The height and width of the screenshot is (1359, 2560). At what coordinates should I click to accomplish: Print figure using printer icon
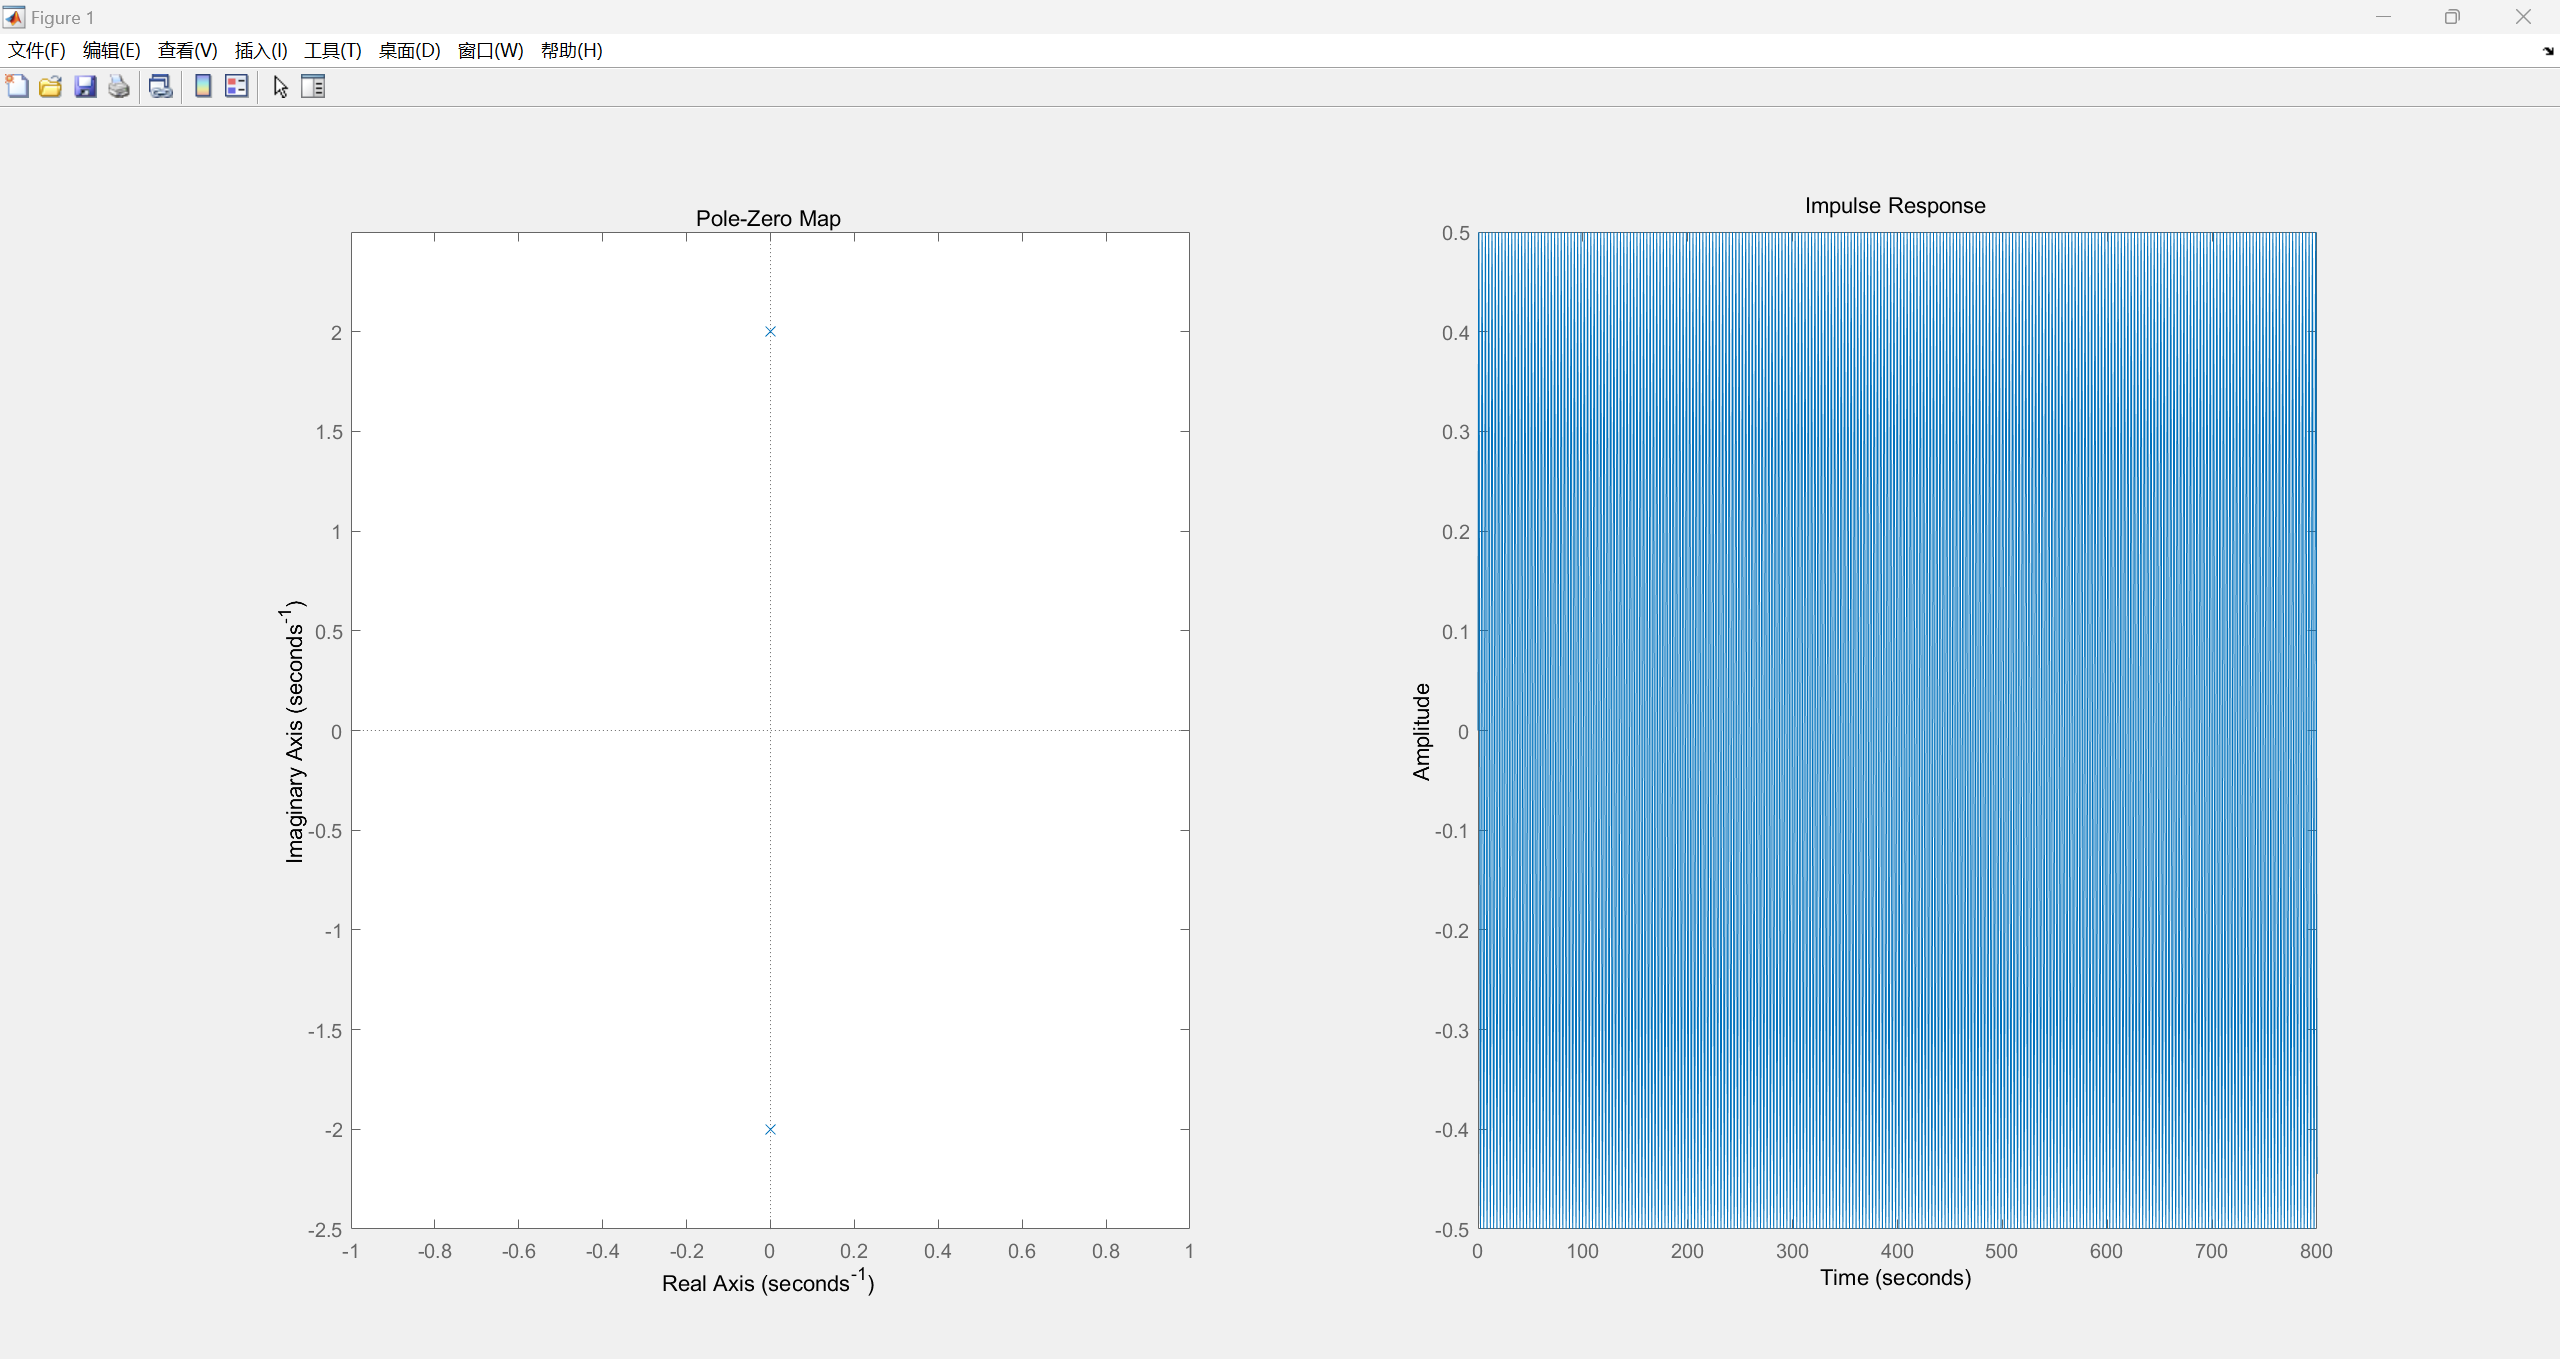(x=119, y=87)
